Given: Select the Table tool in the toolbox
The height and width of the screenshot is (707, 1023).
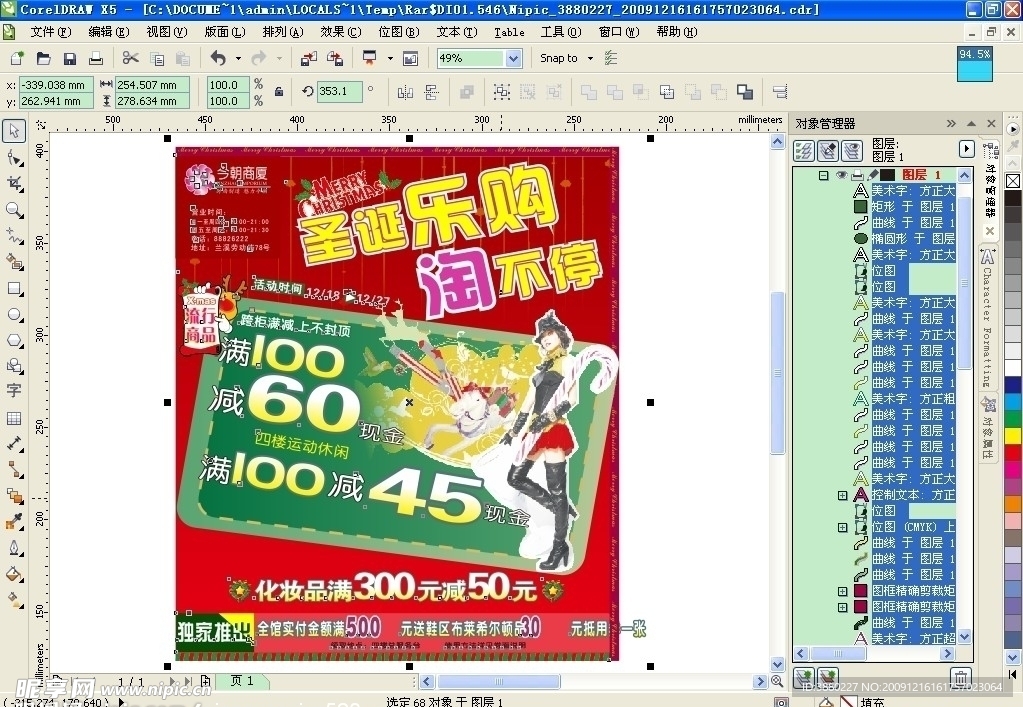Looking at the screenshot, I should point(14,418).
